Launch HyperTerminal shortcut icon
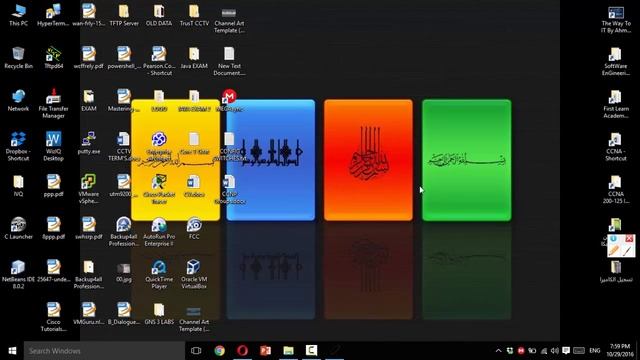Screen dimensions: 640x360 [53, 16]
